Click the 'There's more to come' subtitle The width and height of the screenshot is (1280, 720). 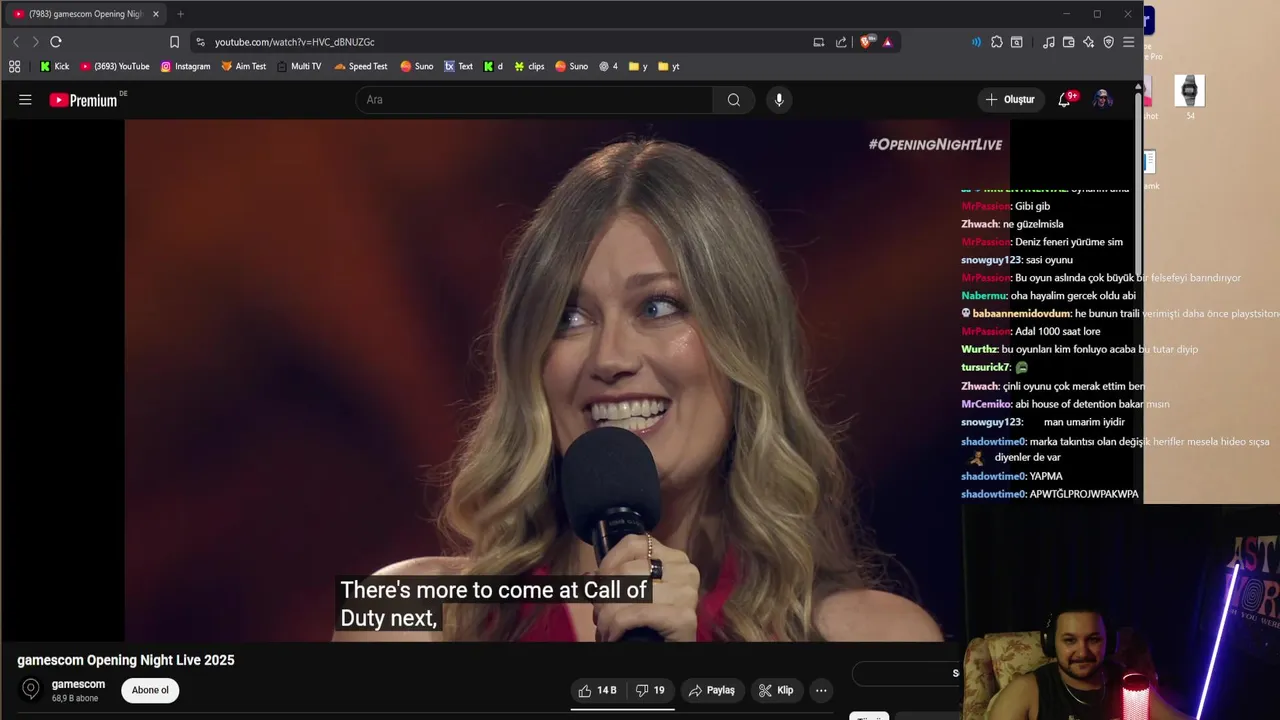click(495, 604)
